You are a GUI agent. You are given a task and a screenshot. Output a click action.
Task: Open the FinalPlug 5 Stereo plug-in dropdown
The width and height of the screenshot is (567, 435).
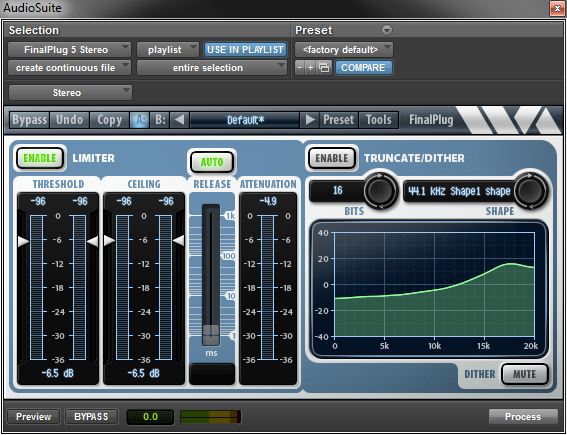coord(69,50)
